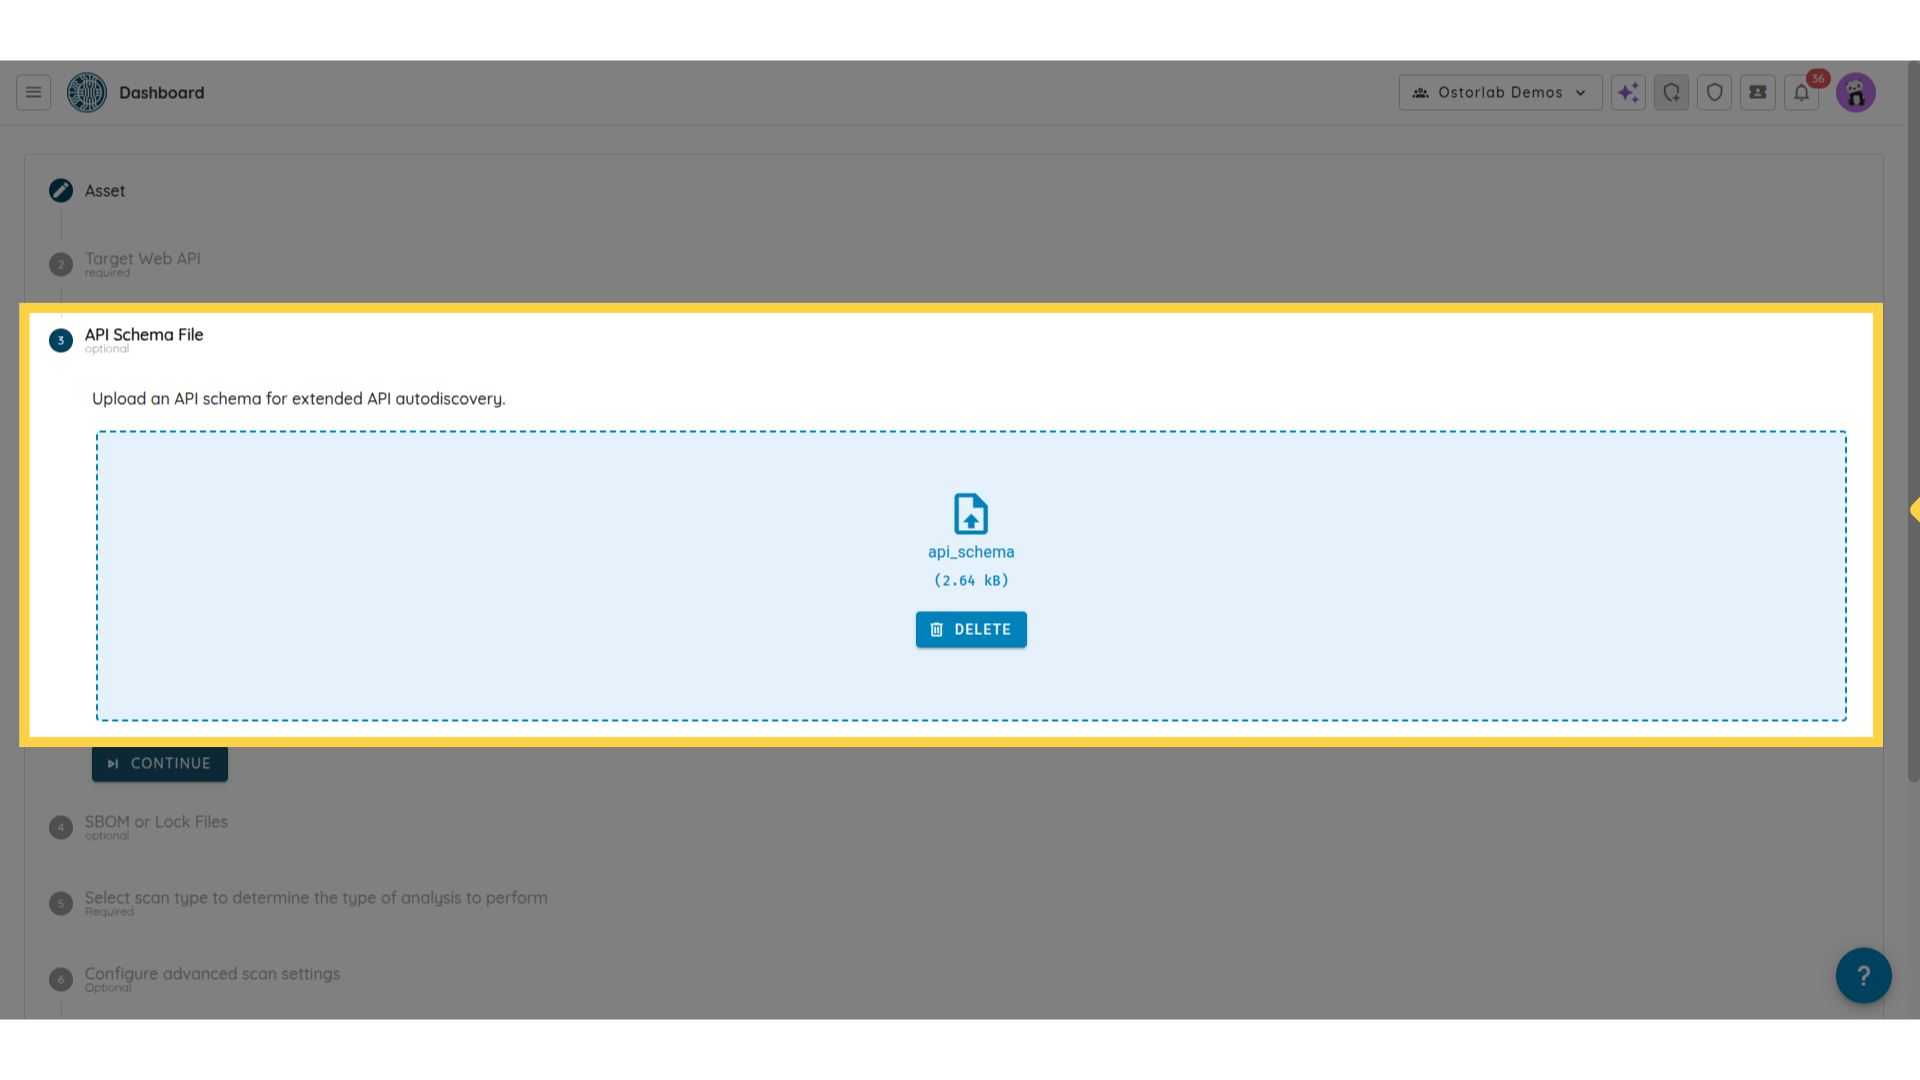Viewport: 1920px width, 1080px height.
Task: Delete the uploaded api_schema file
Action: point(970,629)
